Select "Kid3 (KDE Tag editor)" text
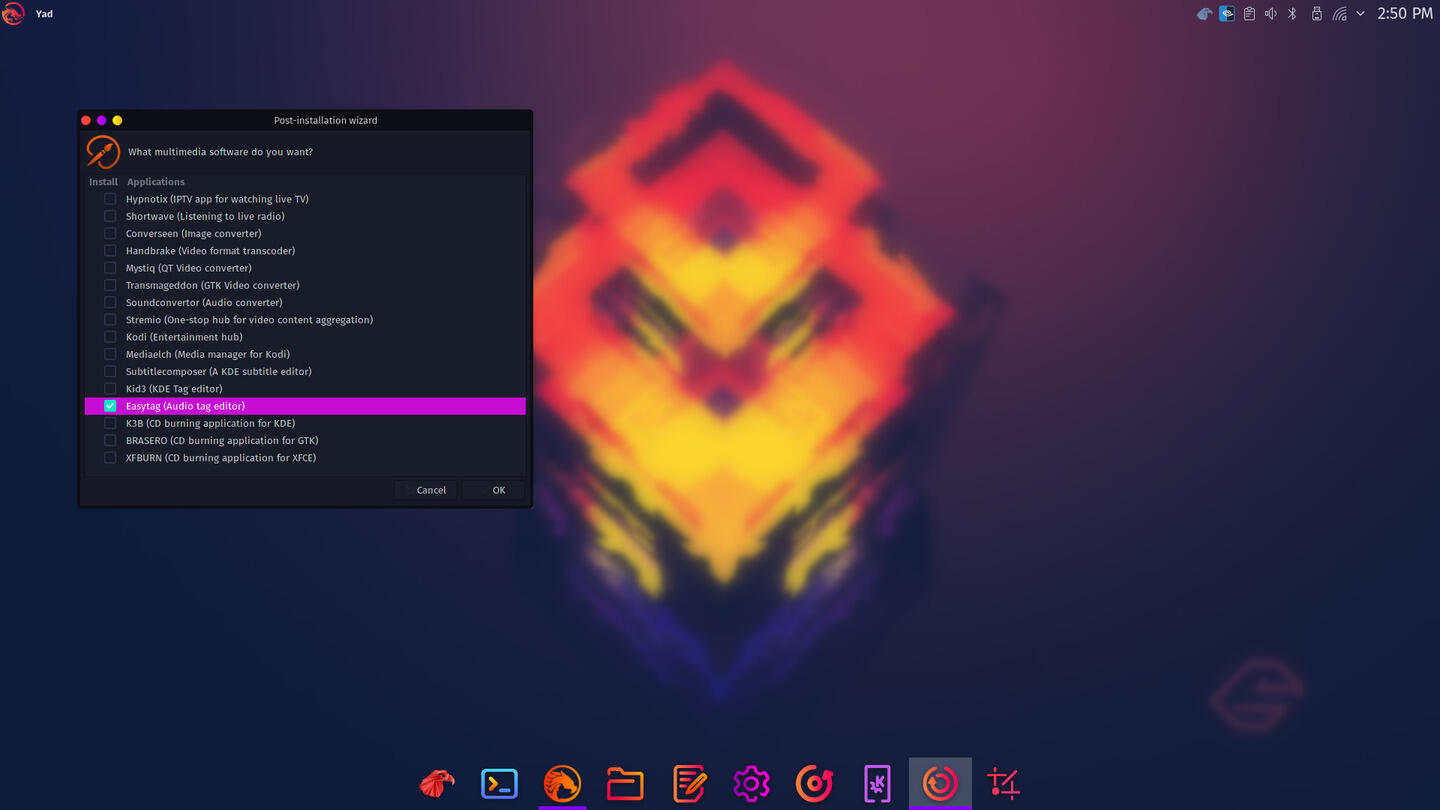This screenshot has height=810, width=1440. [174, 389]
